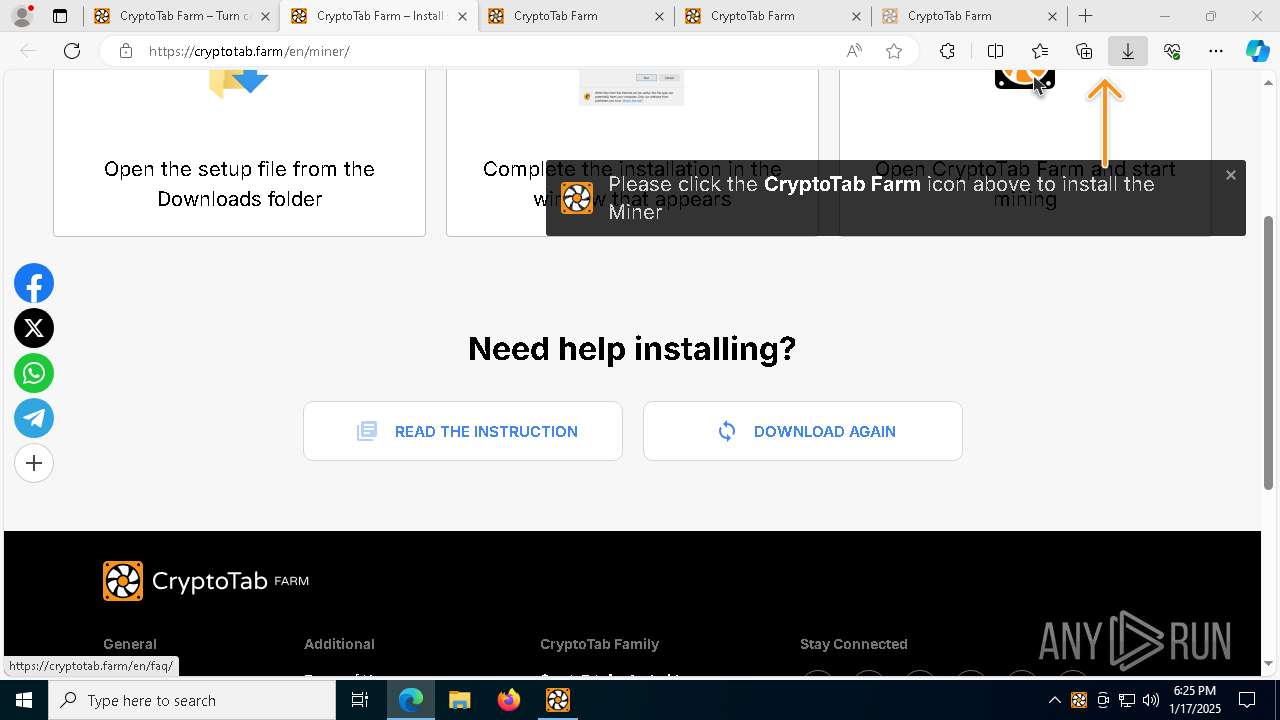Viewport: 1280px width, 720px height.
Task: Show hidden system tray icons
Action: click(x=1054, y=700)
